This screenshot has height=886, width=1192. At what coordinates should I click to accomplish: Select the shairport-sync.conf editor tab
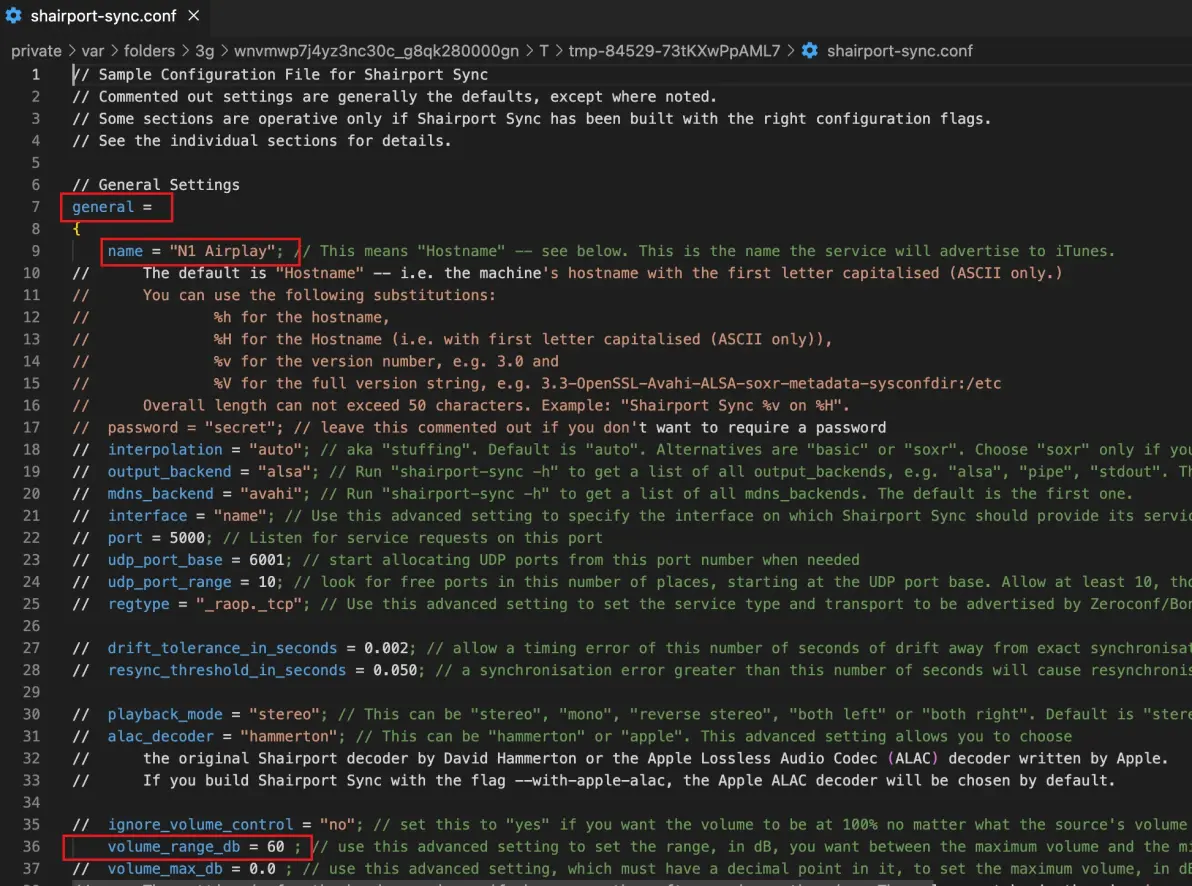point(103,15)
